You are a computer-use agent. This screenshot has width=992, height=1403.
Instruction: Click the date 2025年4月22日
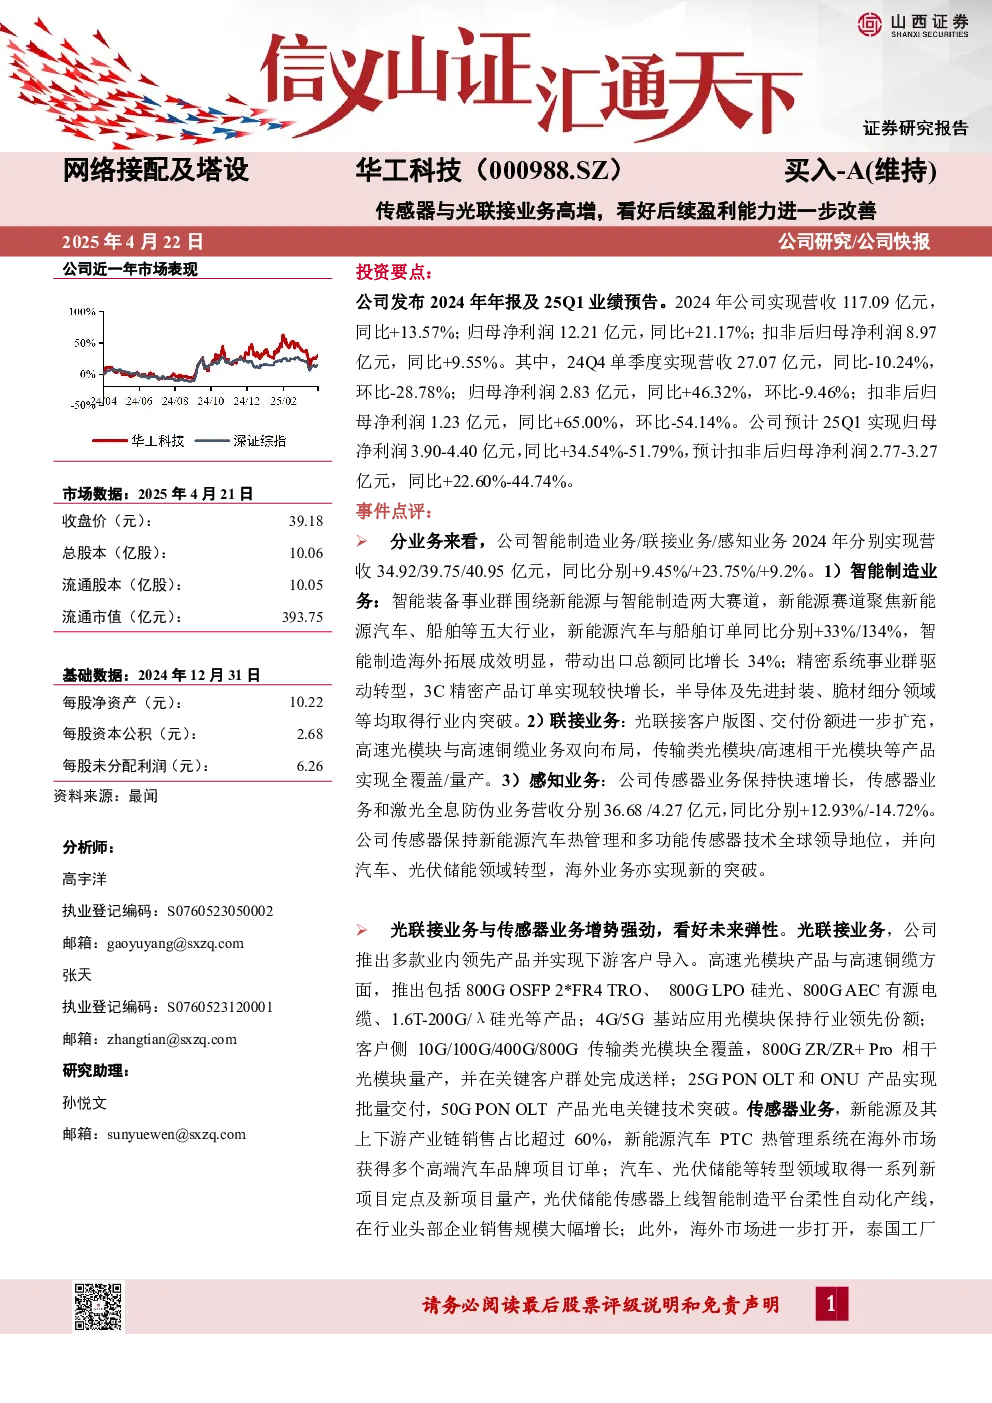(x=132, y=241)
